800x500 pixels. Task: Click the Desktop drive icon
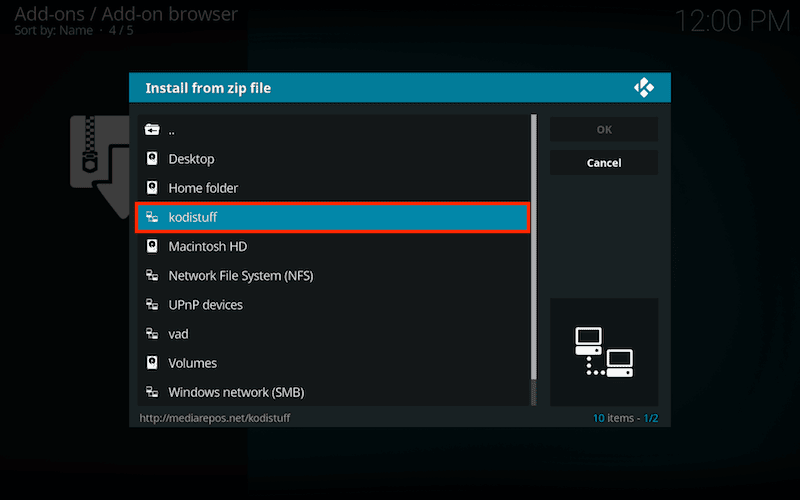point(152,159)
